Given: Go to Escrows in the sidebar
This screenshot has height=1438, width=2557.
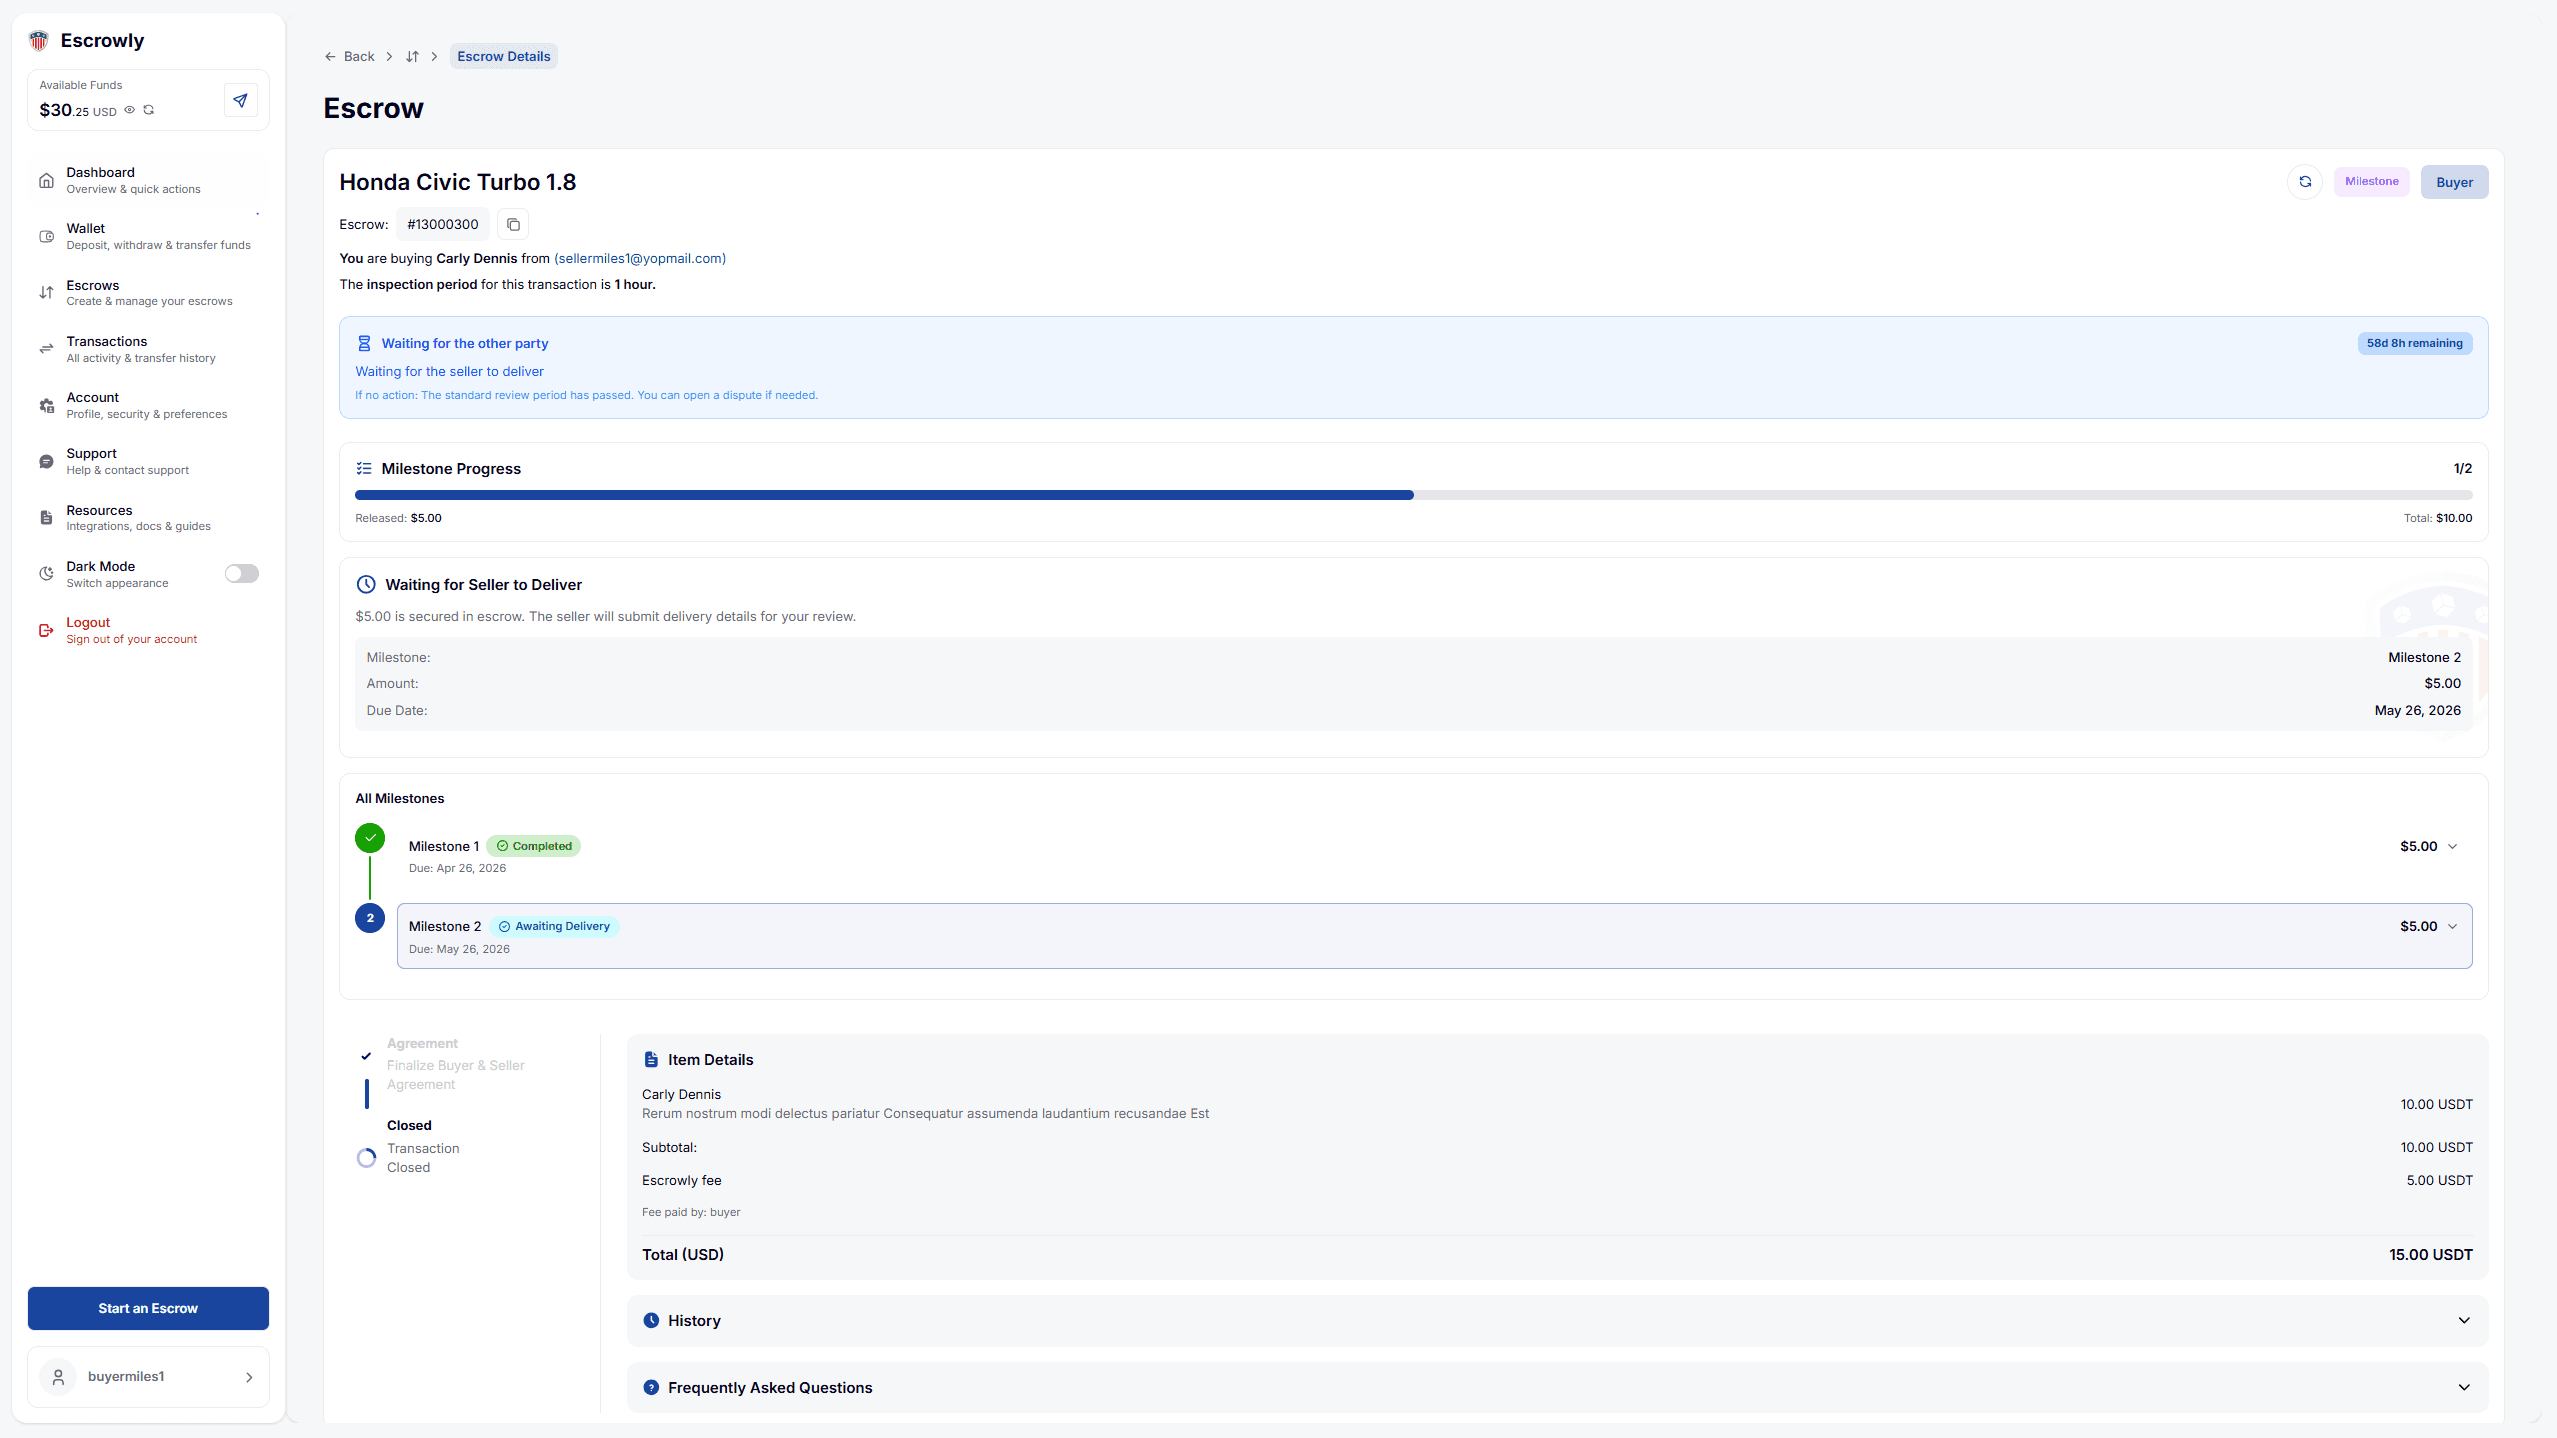Looking at the screenshot, I should [x=148, y=293].
